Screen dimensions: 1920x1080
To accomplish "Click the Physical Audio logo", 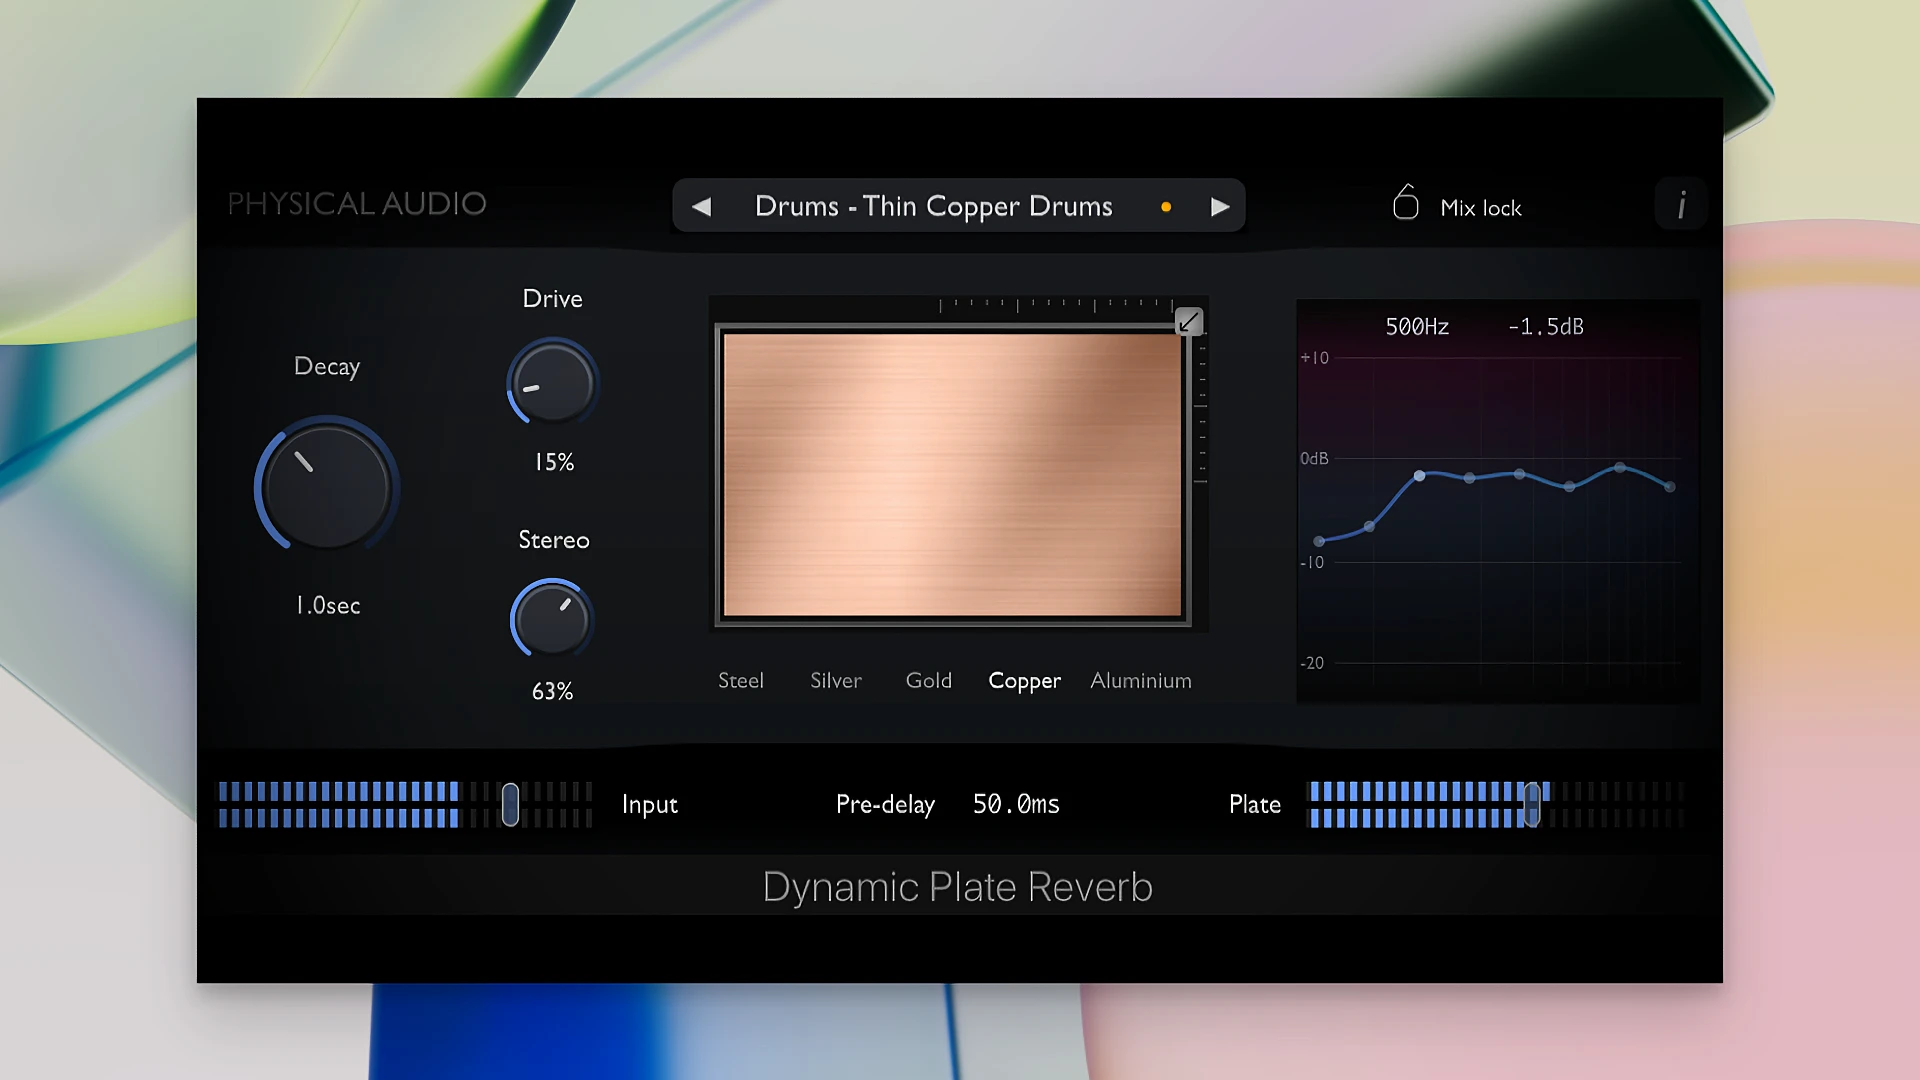I will click(357, 204).
